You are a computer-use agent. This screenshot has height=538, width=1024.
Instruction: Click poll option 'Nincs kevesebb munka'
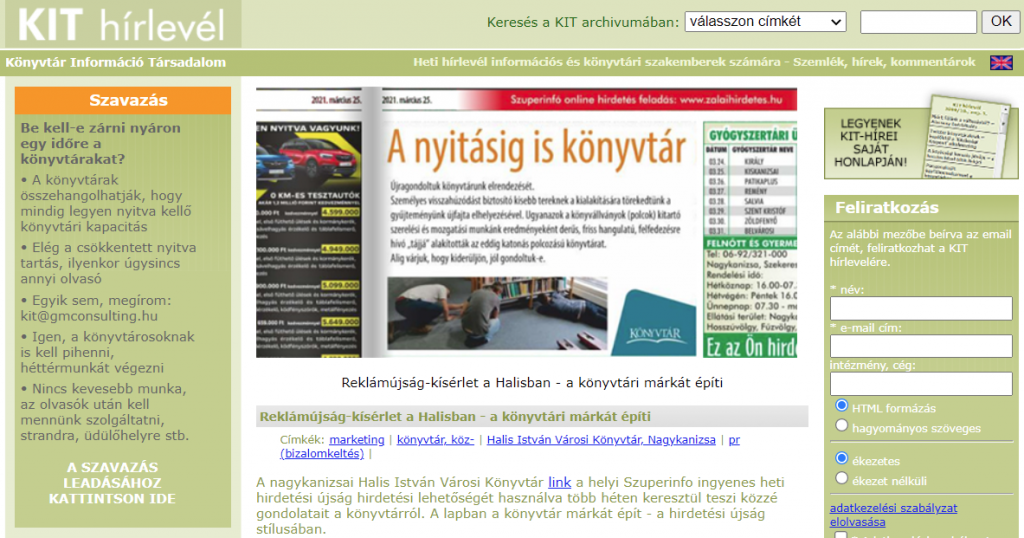tap(104, 412)
